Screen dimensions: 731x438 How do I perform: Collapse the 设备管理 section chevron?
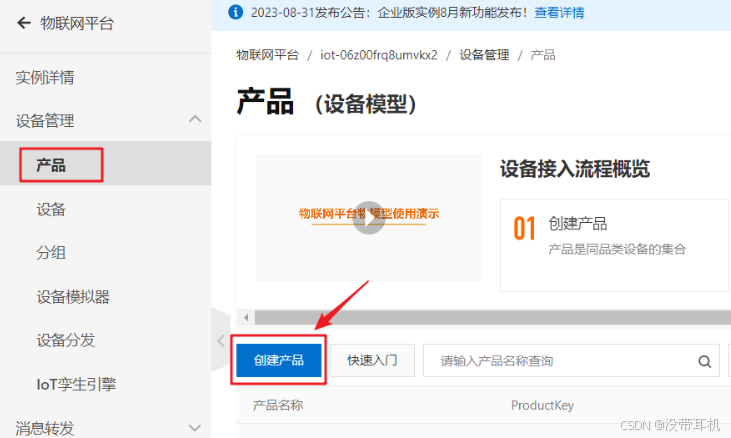[195, 119]
